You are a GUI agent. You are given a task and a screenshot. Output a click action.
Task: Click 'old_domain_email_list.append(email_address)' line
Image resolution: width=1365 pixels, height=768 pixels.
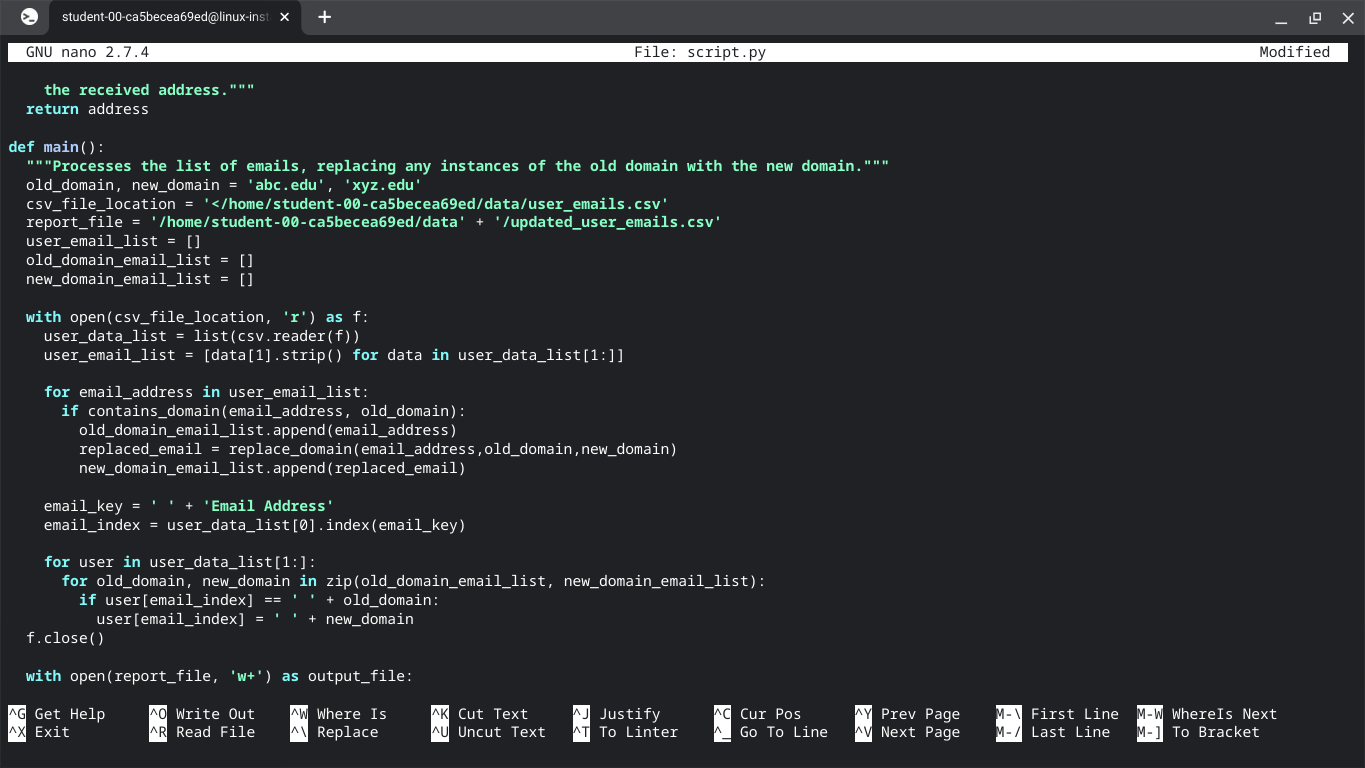[268, 430]
